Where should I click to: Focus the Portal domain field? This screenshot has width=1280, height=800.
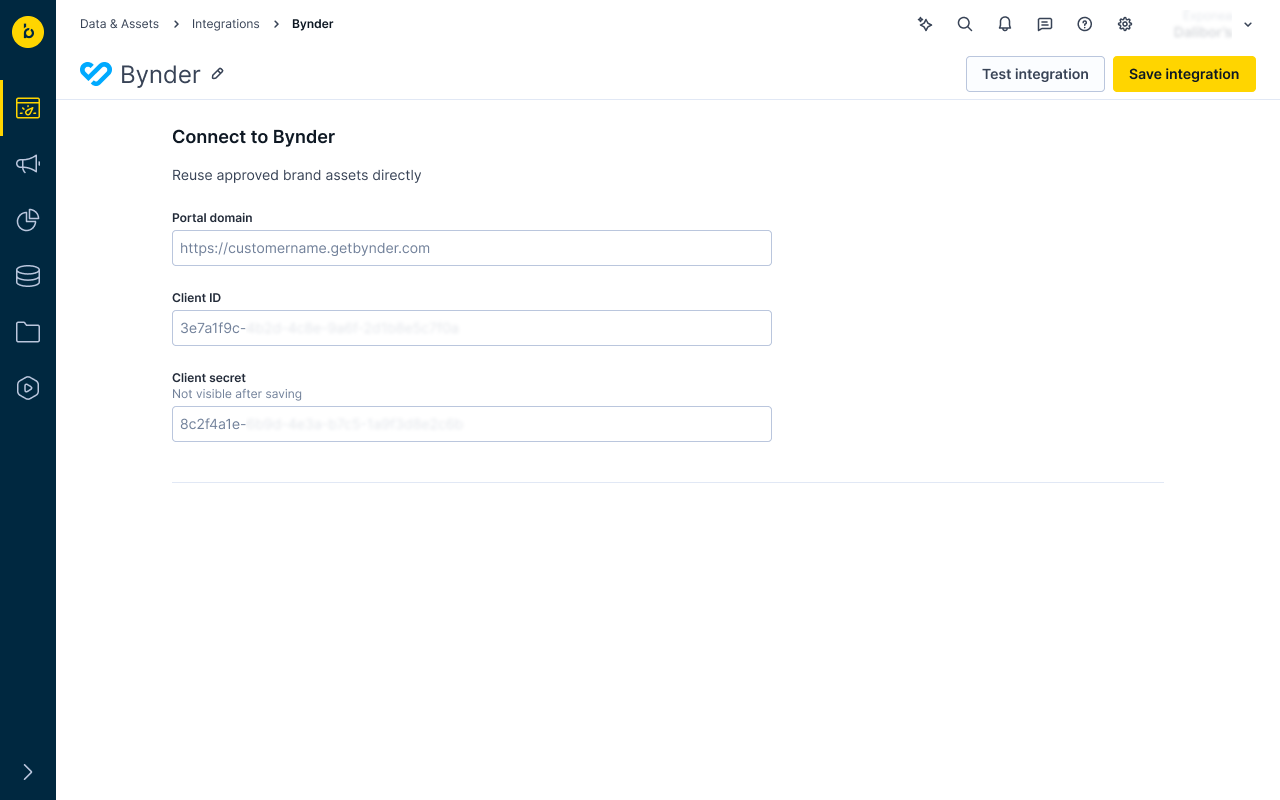[472, 248]
